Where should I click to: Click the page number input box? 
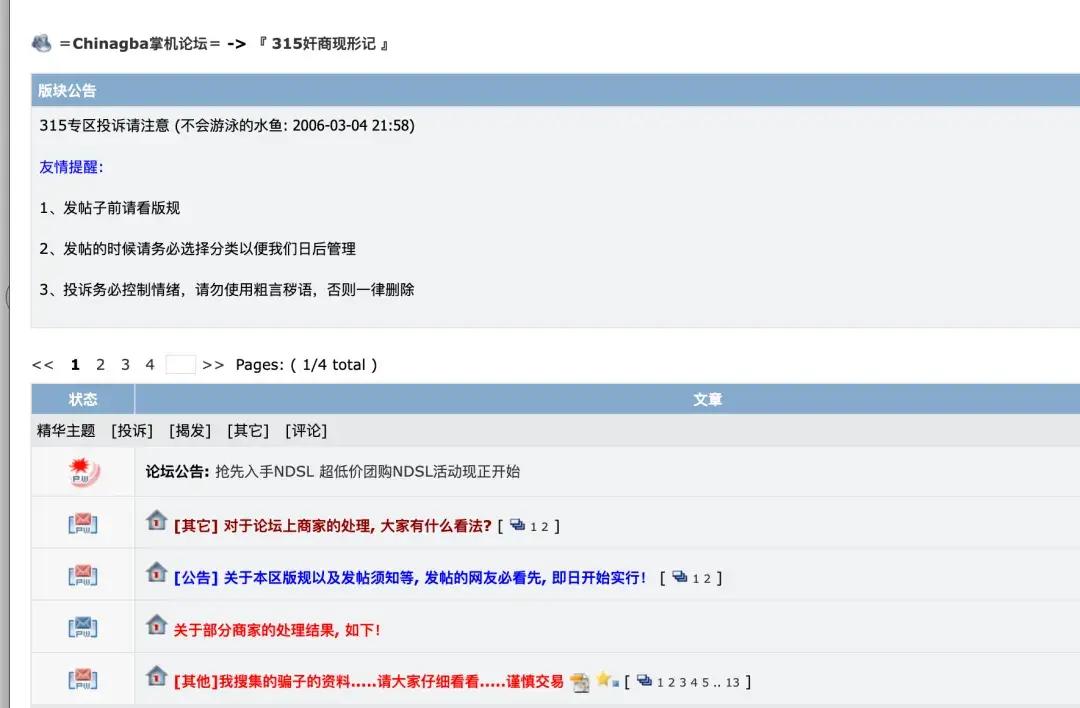click(x=180, y=365)
